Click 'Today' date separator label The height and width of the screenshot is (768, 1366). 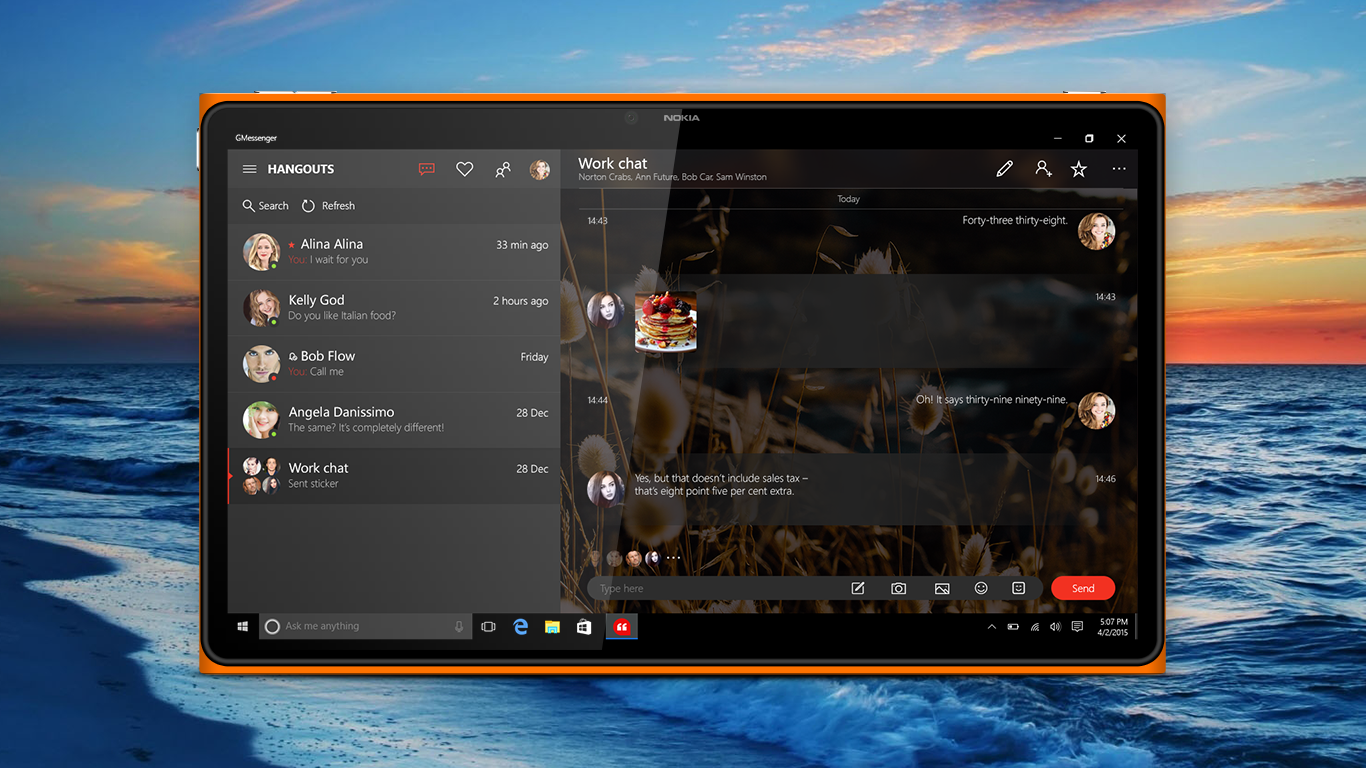[848, 199]
